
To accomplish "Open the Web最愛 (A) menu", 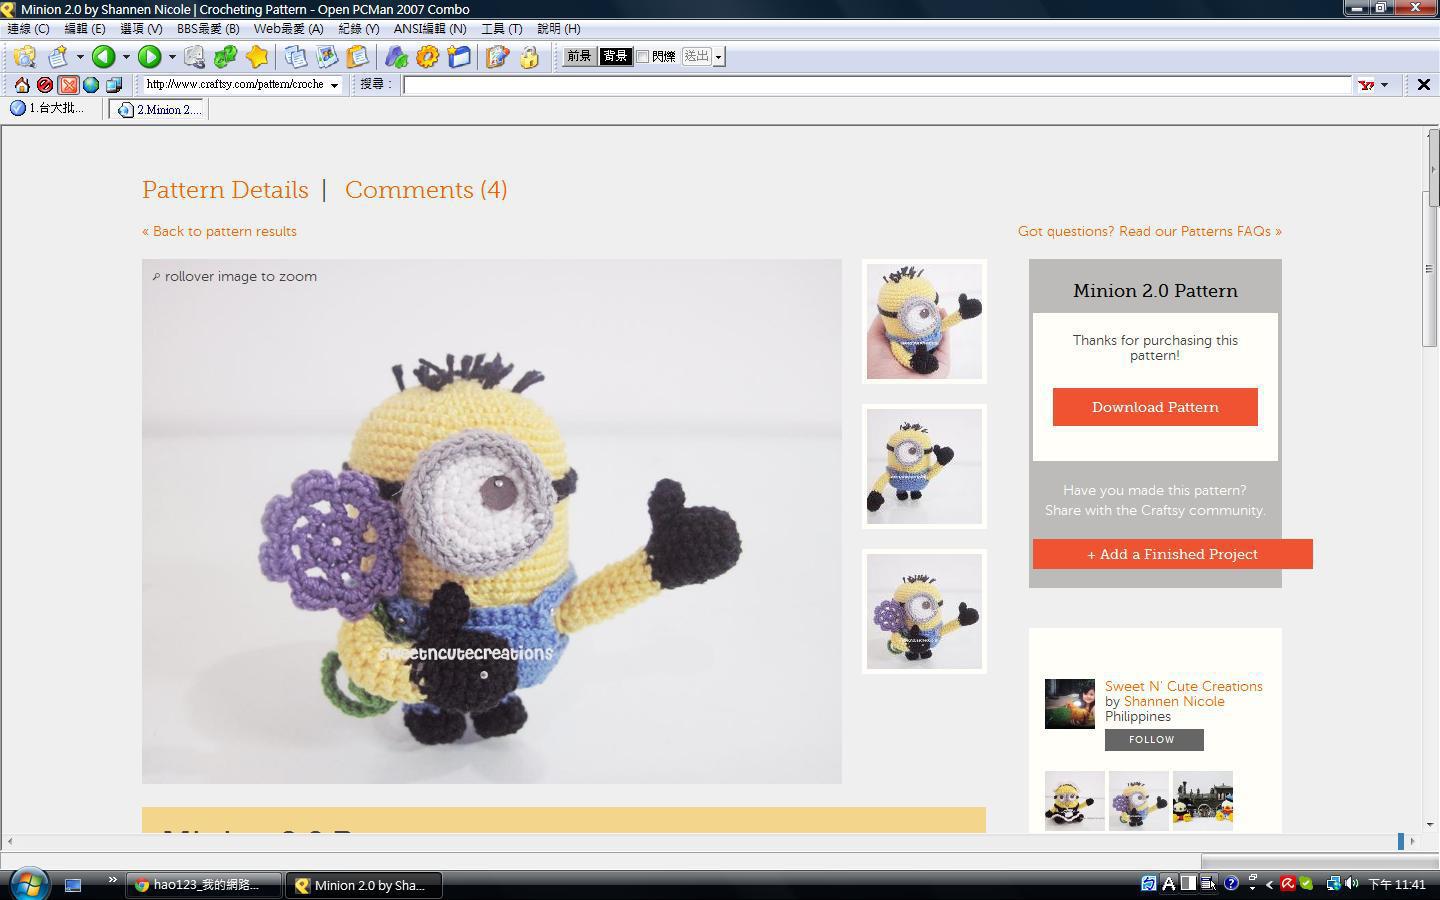I will pos(288,29).
